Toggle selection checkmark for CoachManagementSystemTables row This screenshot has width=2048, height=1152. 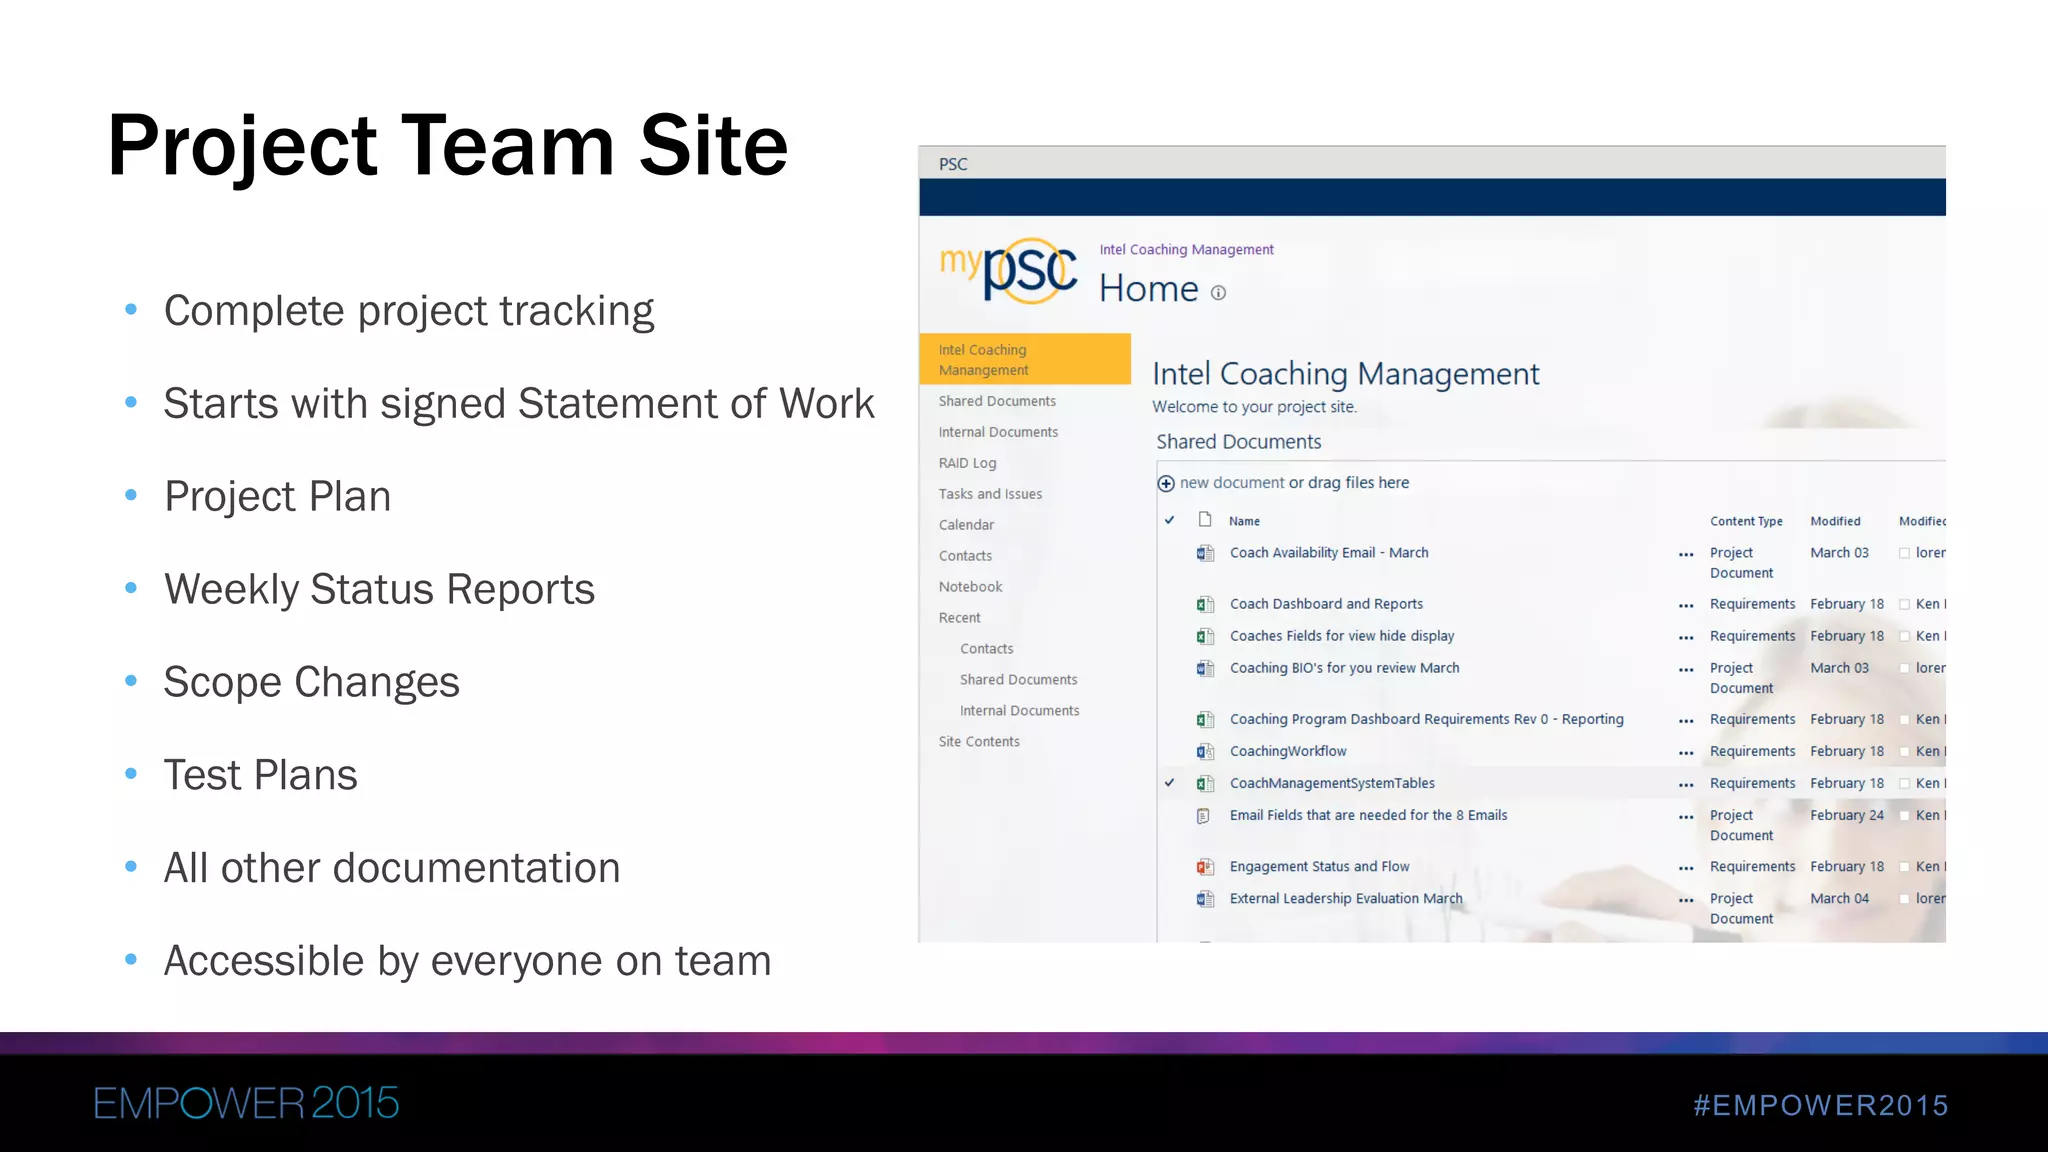pos(1169,783)
